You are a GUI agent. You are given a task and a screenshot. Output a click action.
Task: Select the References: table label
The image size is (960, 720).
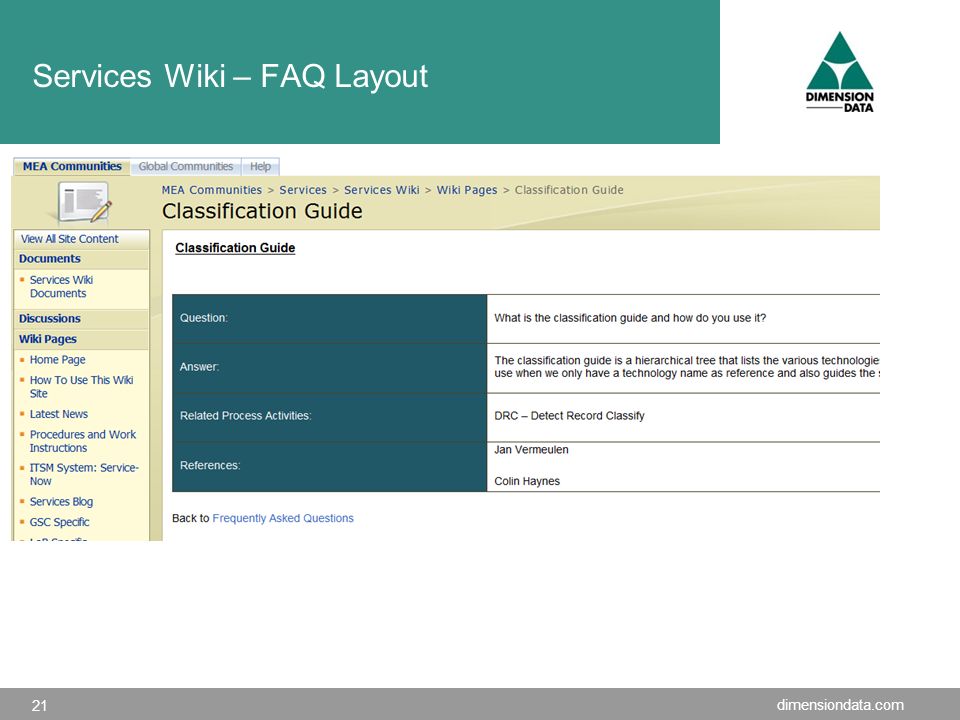tap(210, 465)
